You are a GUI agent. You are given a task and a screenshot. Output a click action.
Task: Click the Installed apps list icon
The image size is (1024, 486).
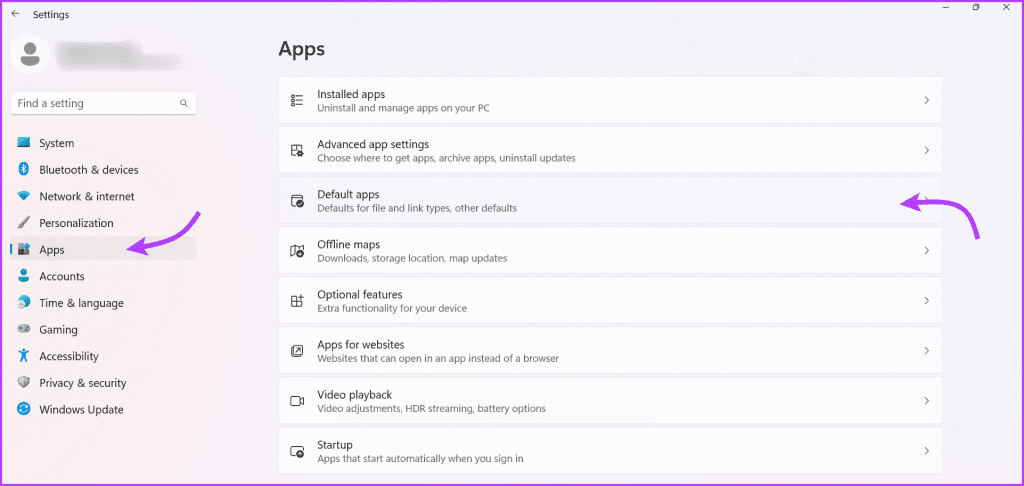(296, 100)
